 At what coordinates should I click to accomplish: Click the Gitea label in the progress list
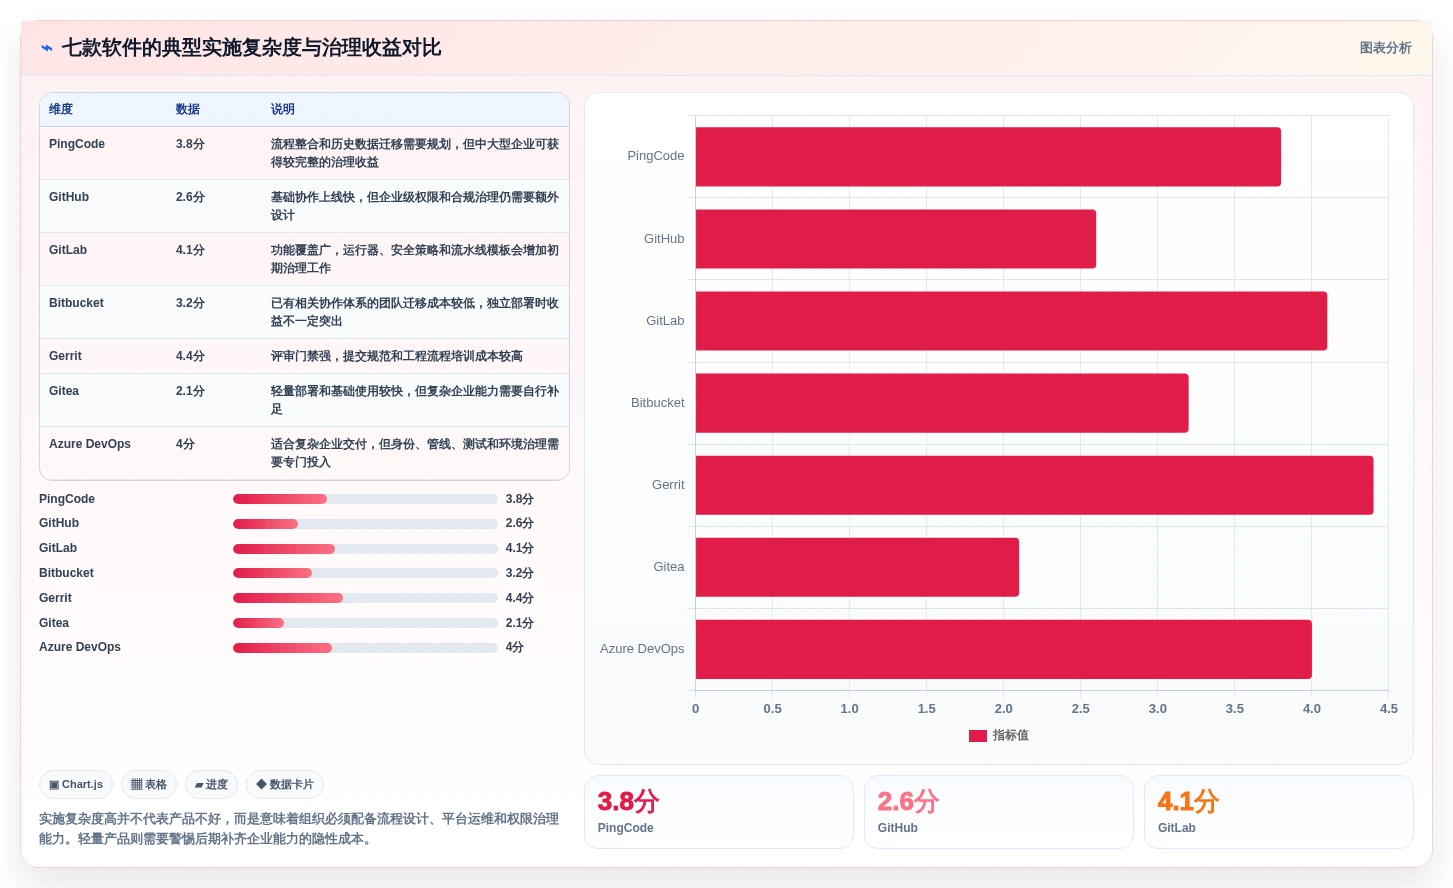coord(54,623)
